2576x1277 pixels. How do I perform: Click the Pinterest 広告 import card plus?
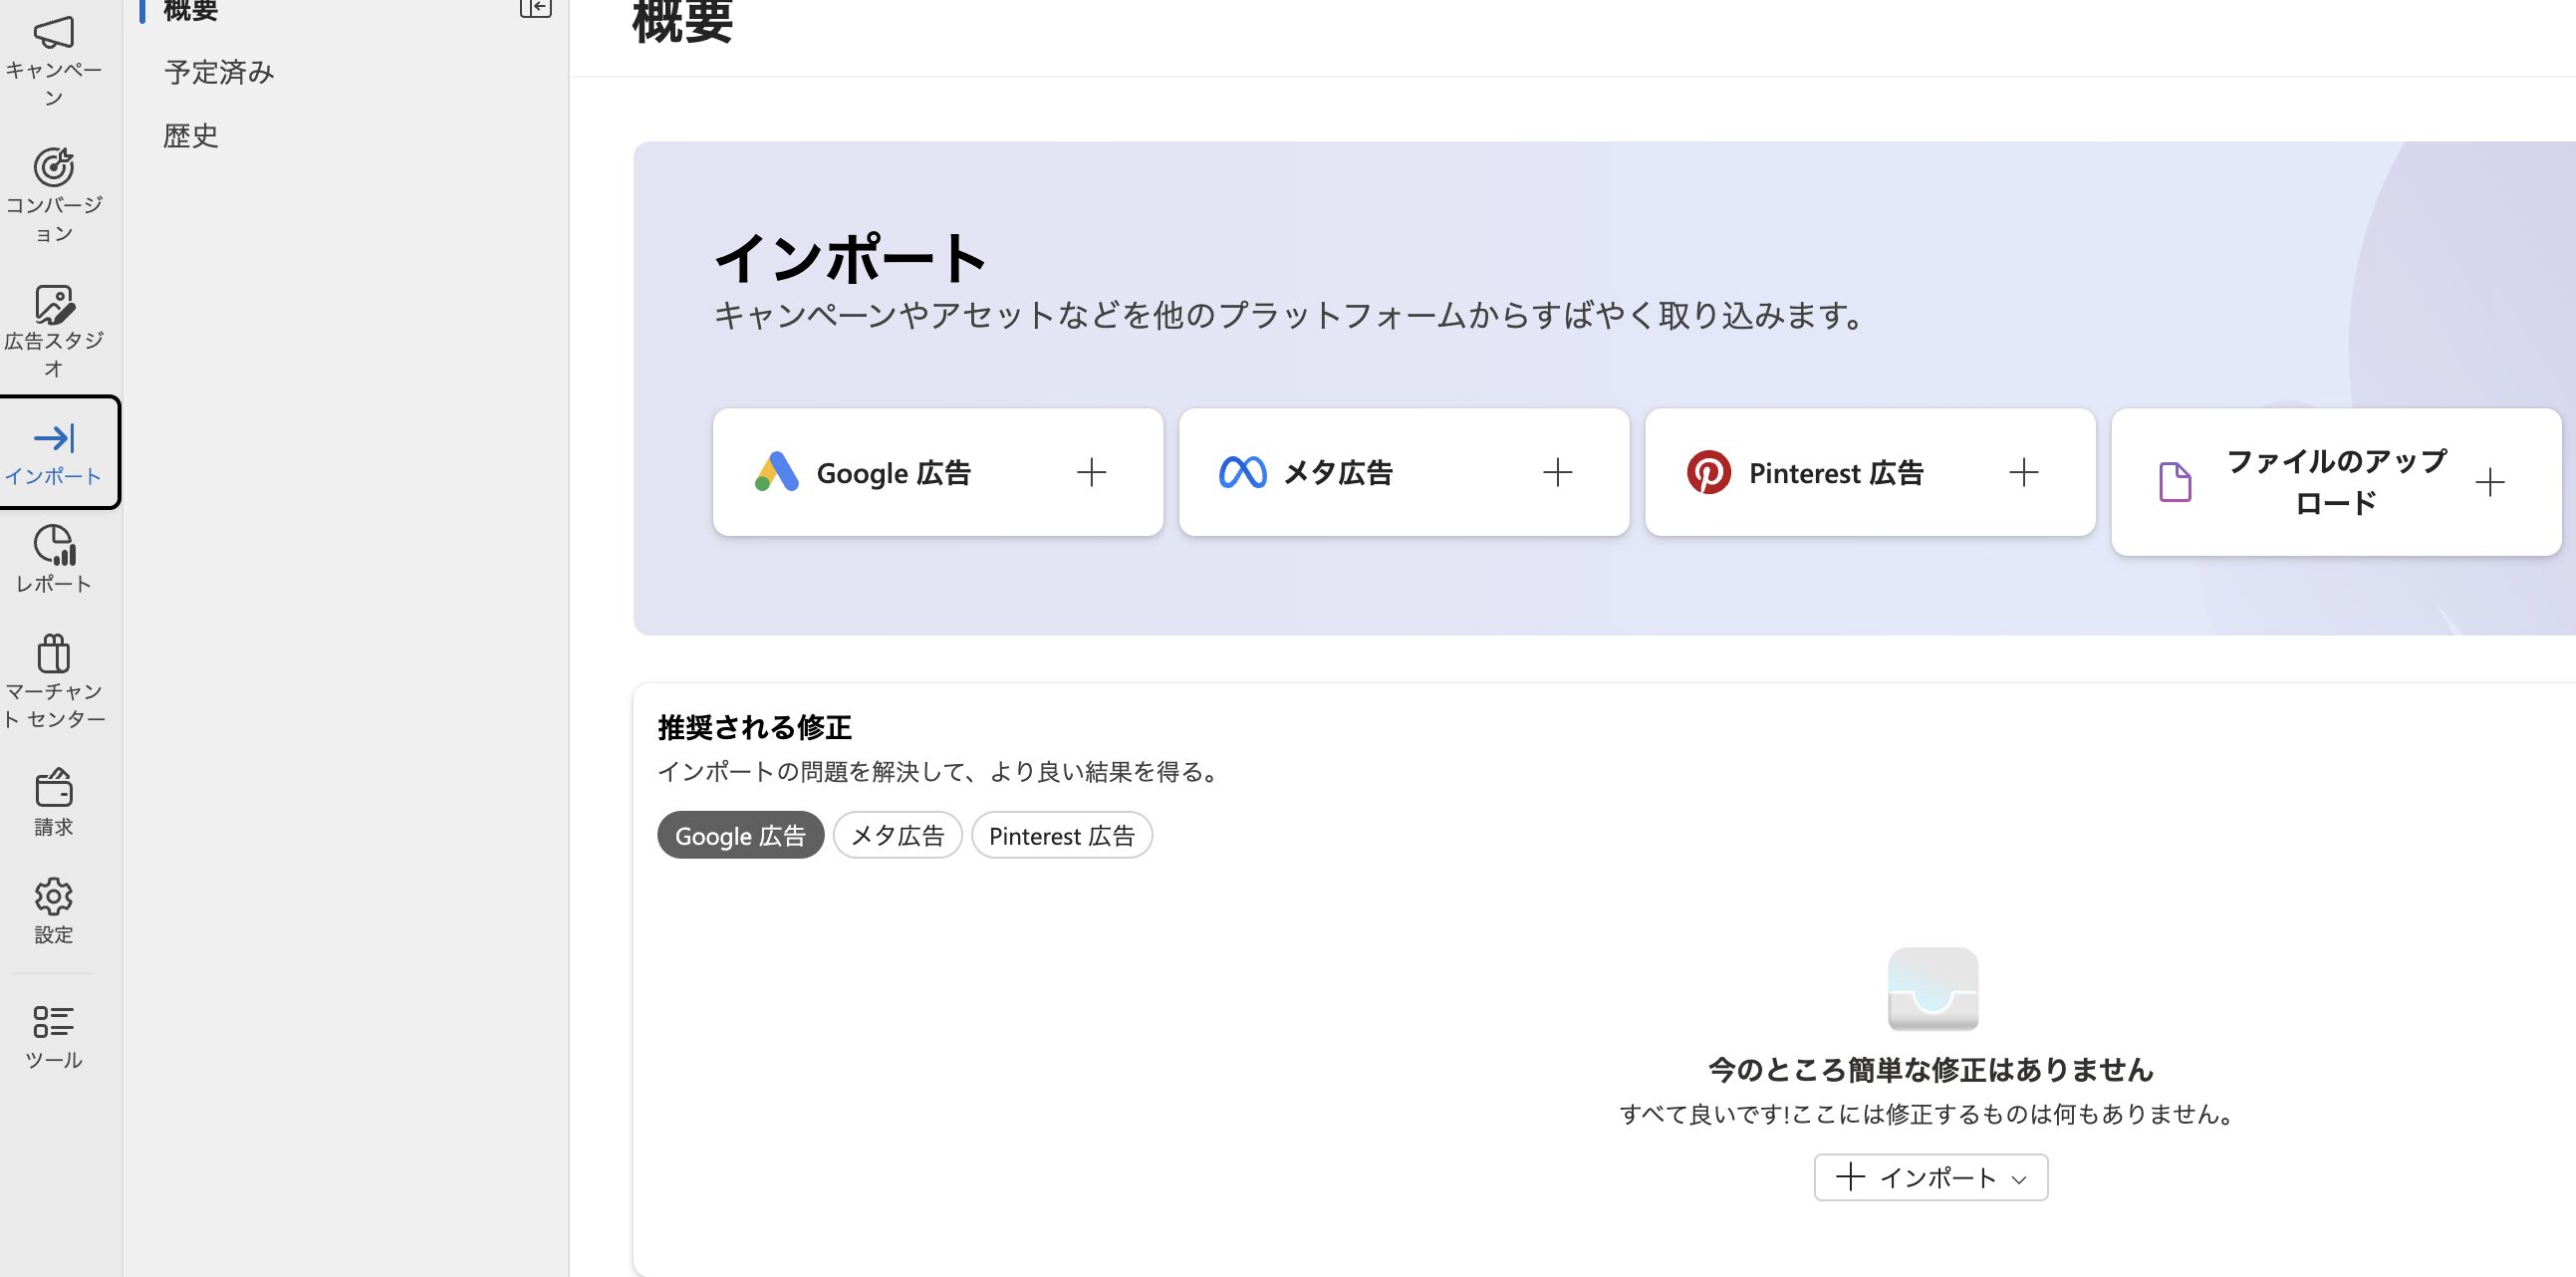(2023, 472)
